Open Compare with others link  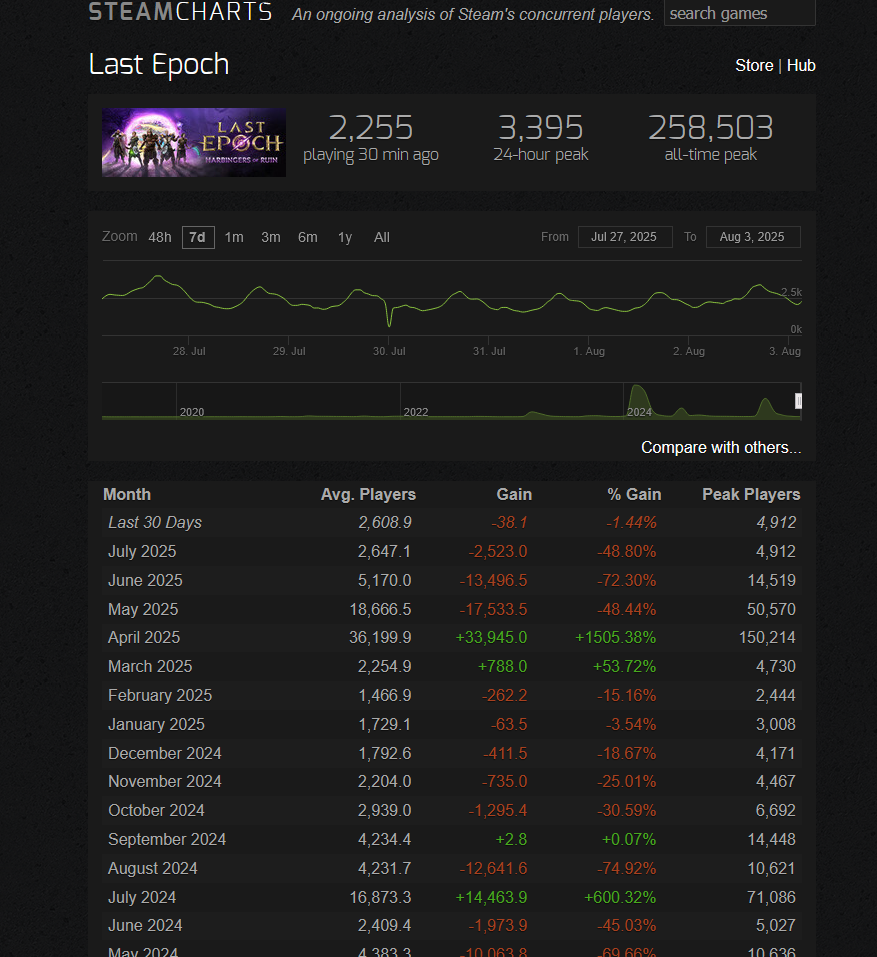pos(721,447)
